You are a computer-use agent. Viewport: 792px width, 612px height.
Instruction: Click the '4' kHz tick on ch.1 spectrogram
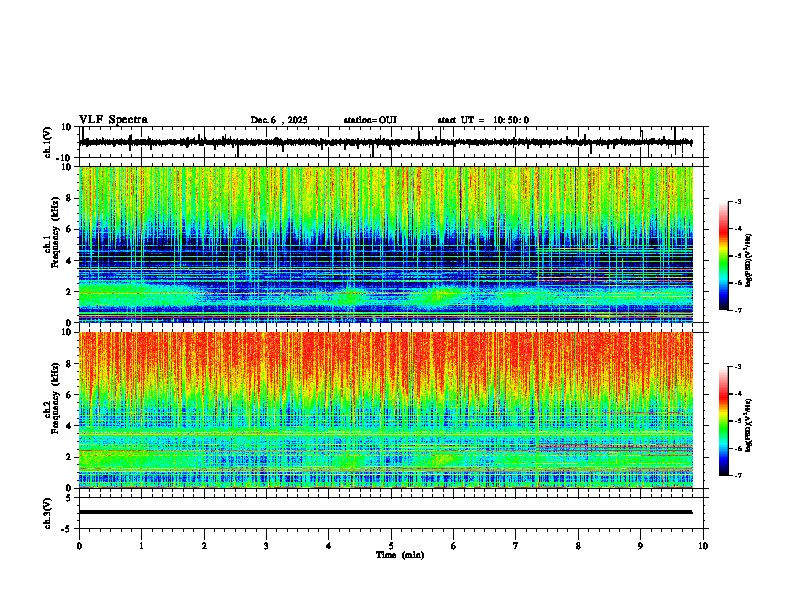click(x=69, y=261)
